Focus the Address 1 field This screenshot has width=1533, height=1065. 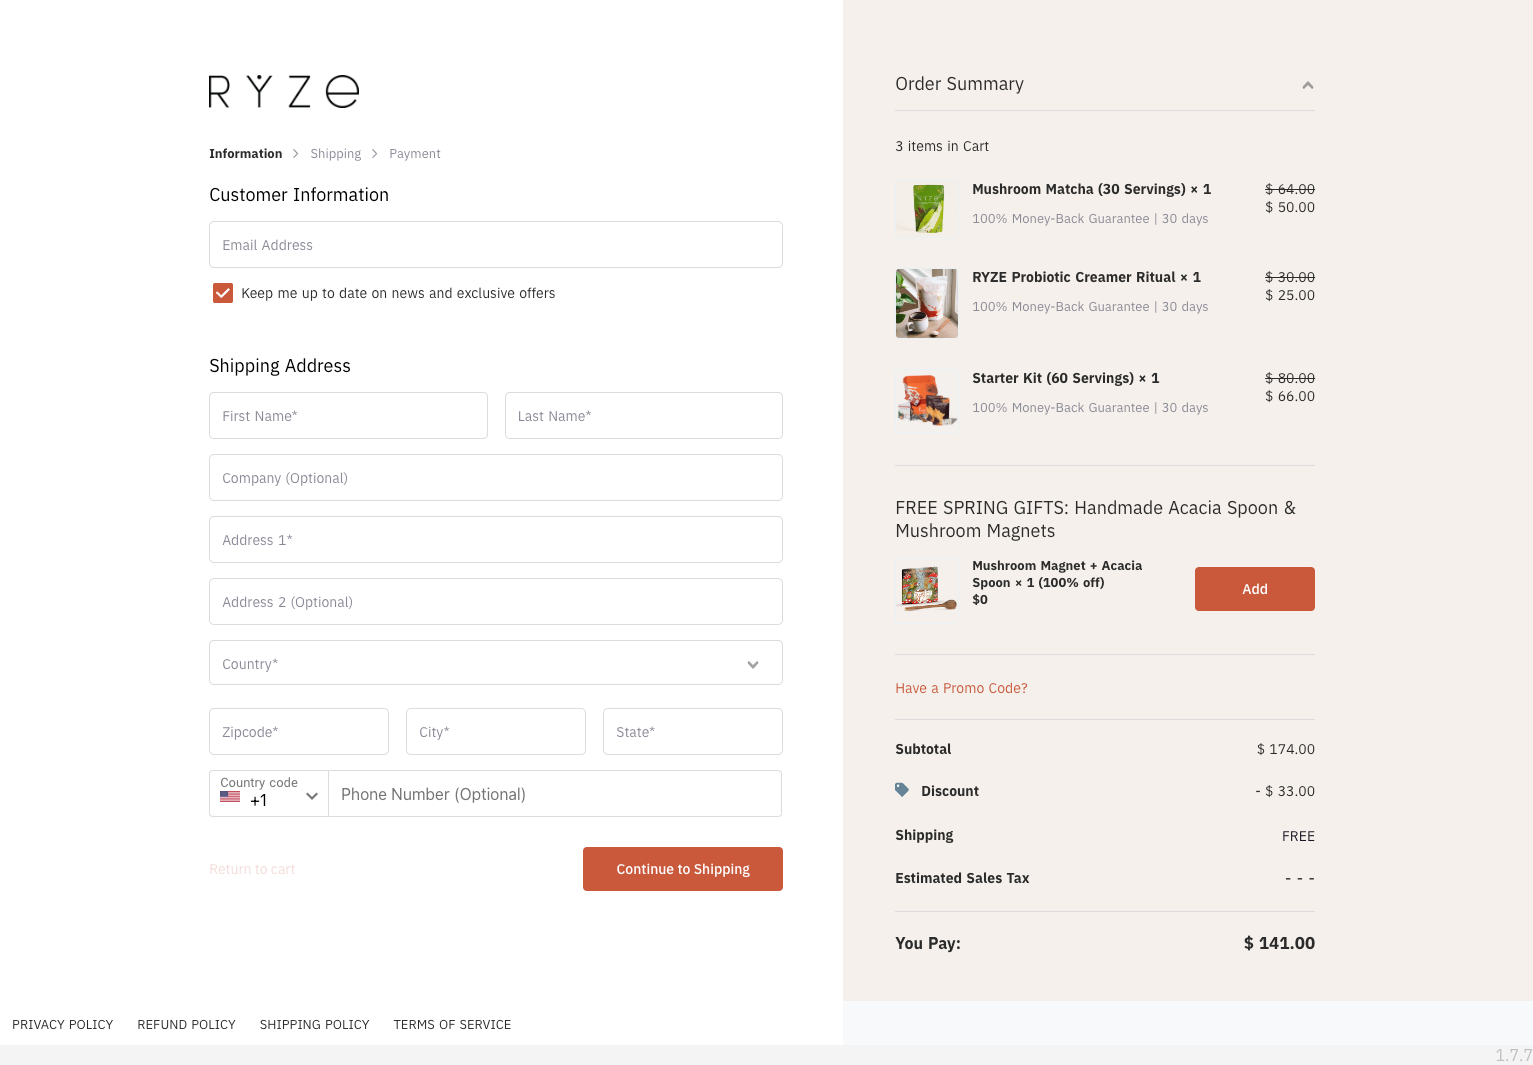[496, 539]
